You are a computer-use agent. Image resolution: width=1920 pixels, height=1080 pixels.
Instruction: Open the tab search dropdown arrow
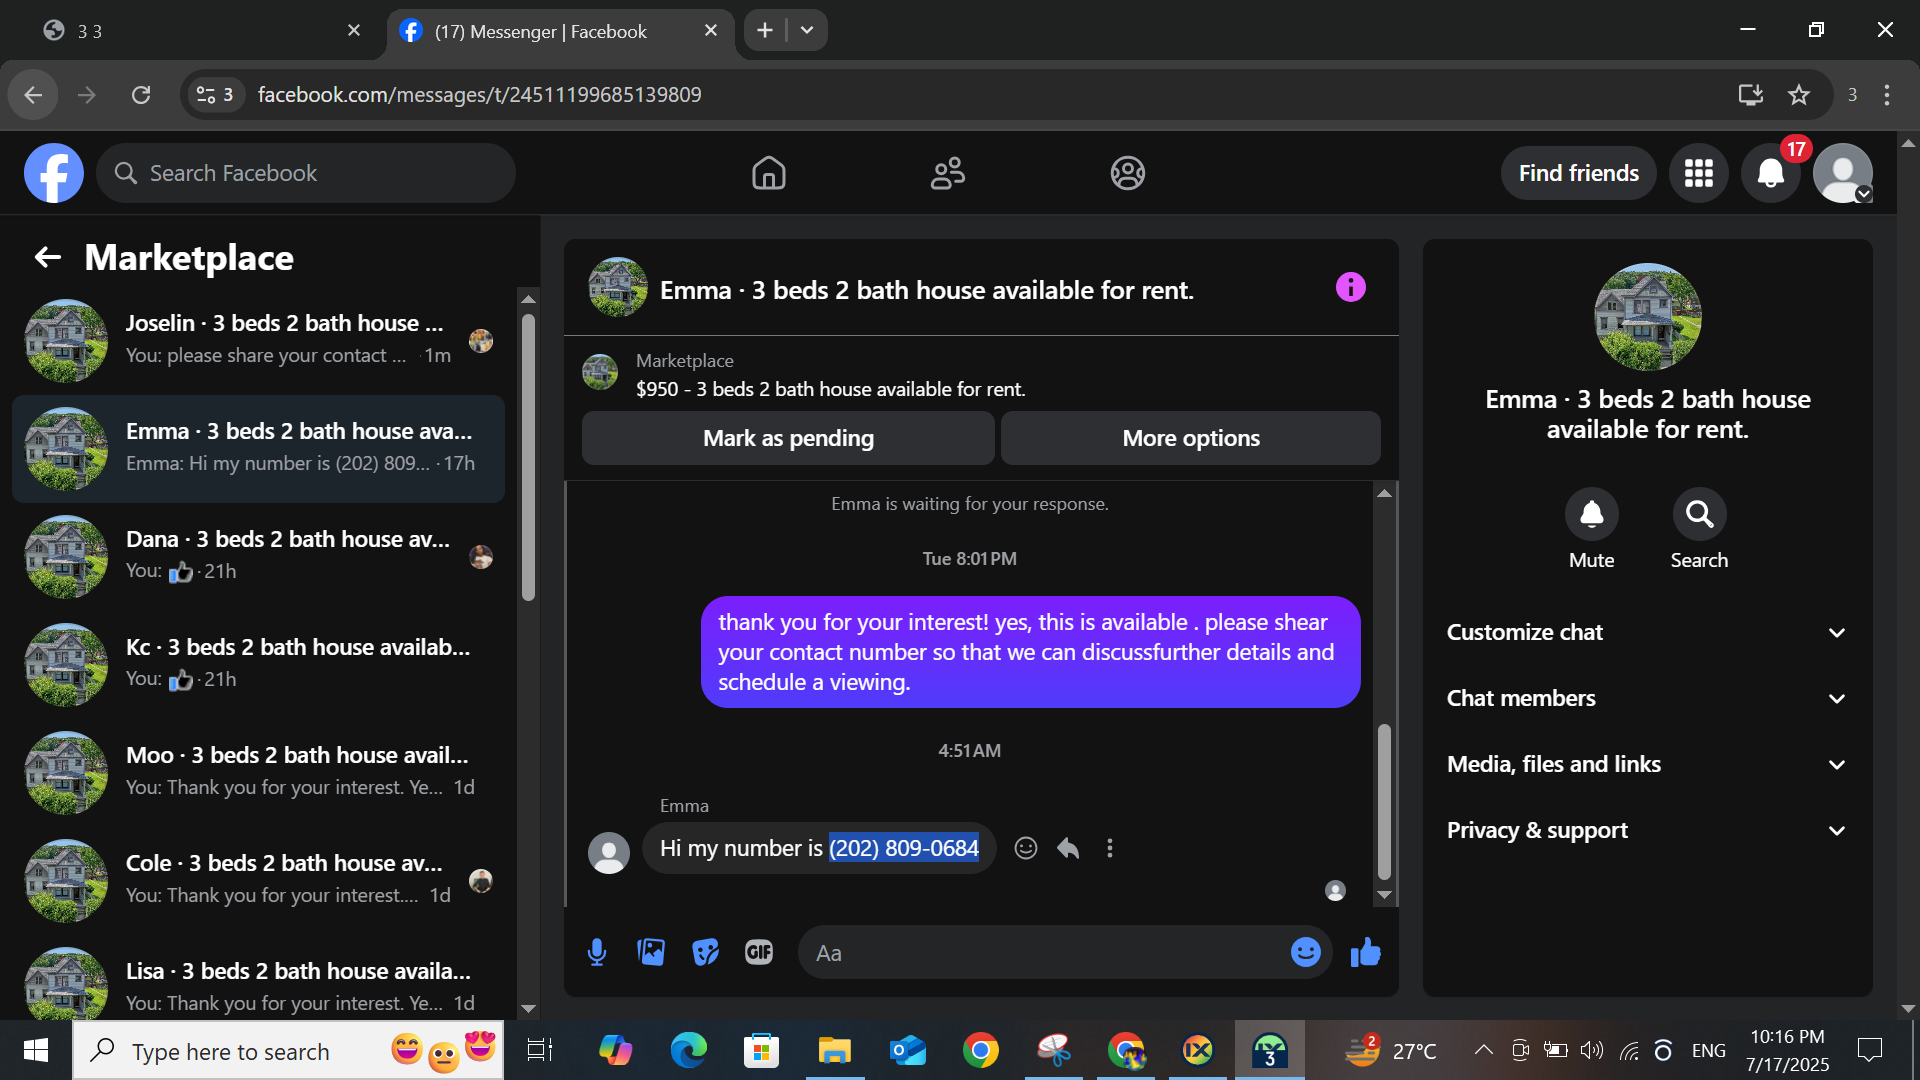coord(807,30)
